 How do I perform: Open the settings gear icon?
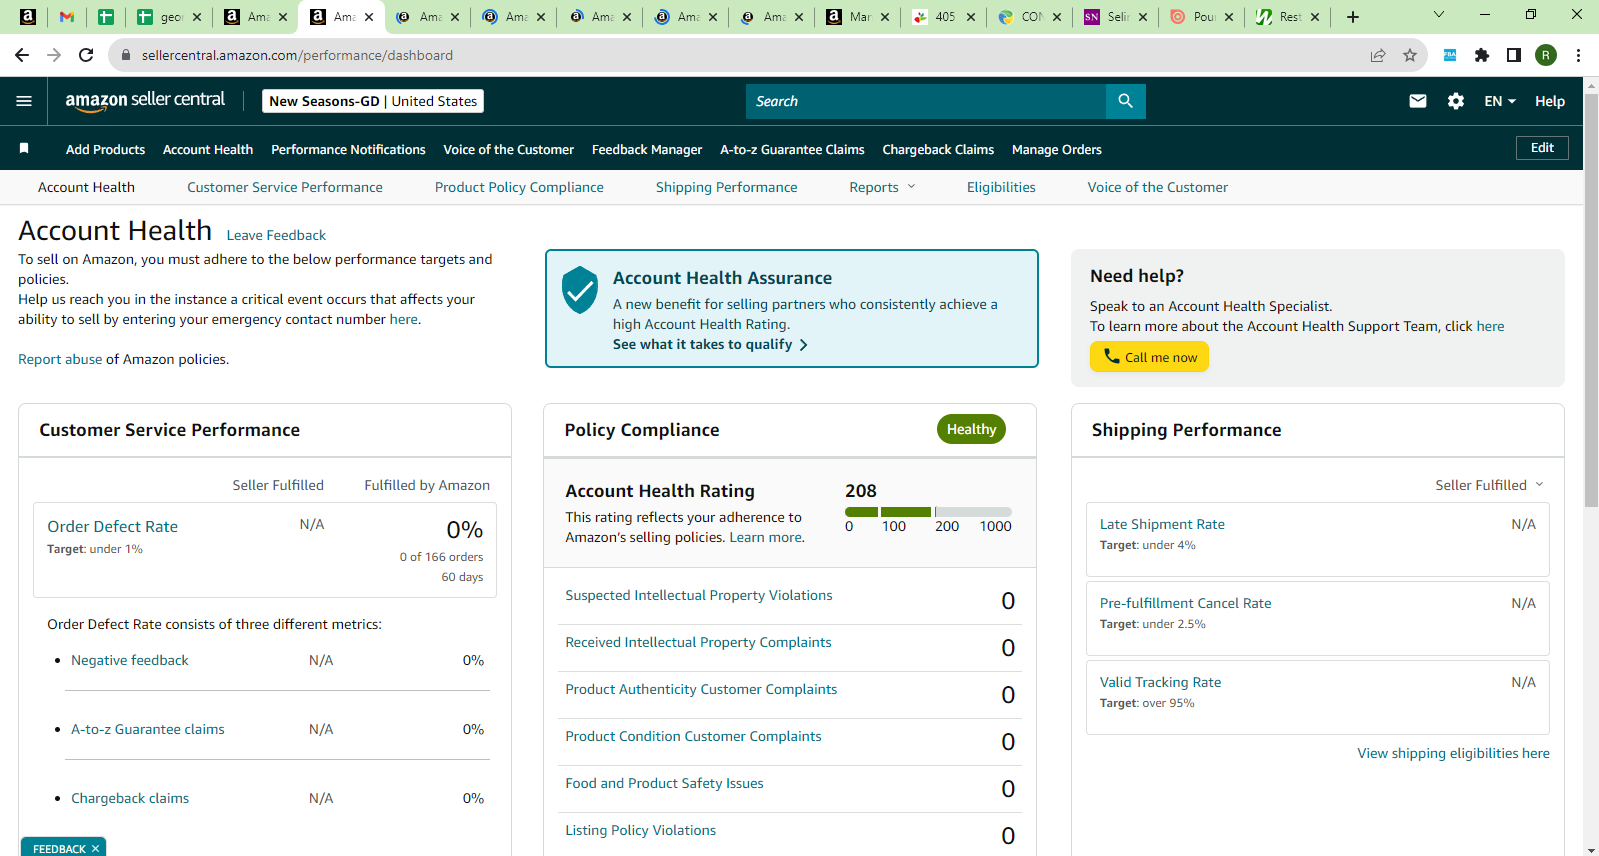1456,101
